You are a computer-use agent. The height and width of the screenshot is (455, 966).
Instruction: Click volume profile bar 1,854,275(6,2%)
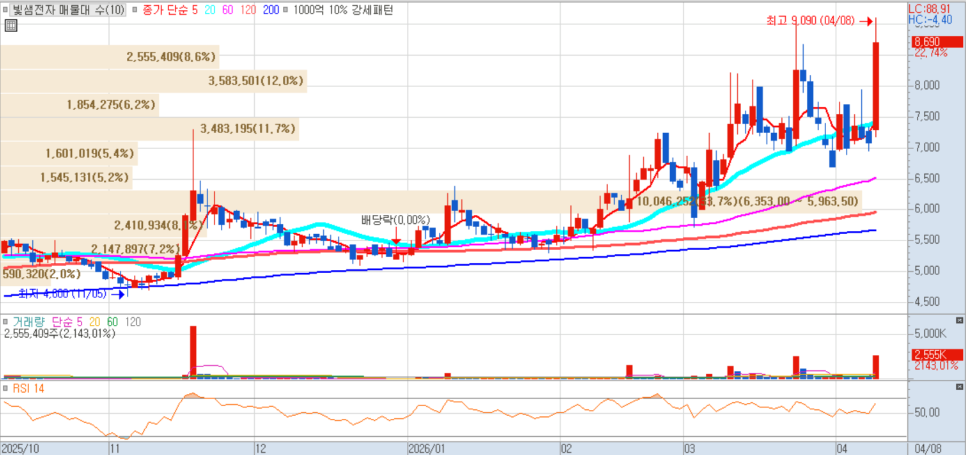click(x=79, y=105)
